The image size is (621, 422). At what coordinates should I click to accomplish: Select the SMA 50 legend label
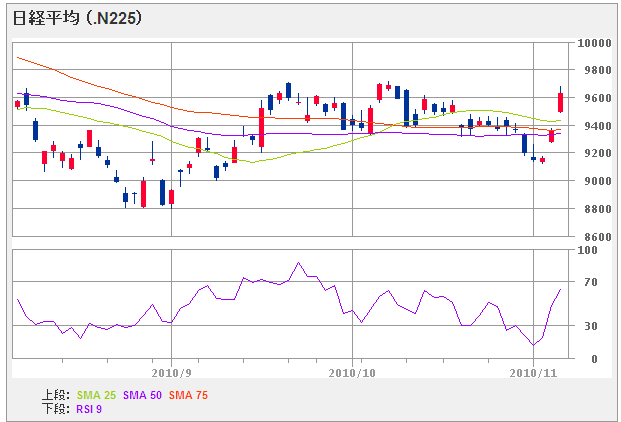[142, 395]
